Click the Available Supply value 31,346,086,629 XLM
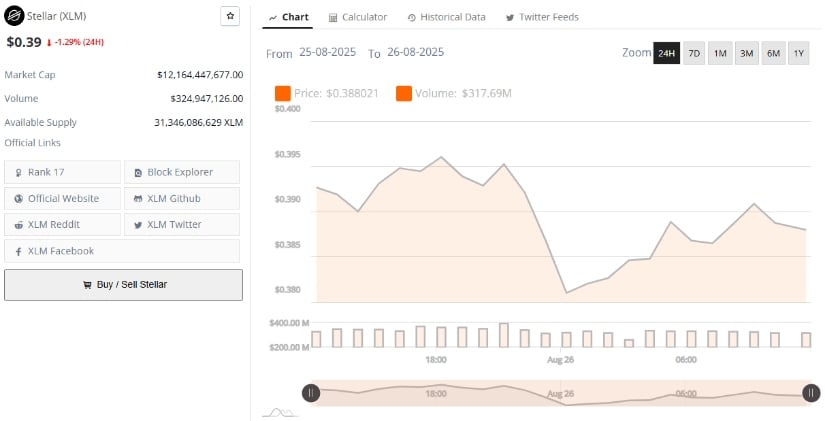 [198, 123]
